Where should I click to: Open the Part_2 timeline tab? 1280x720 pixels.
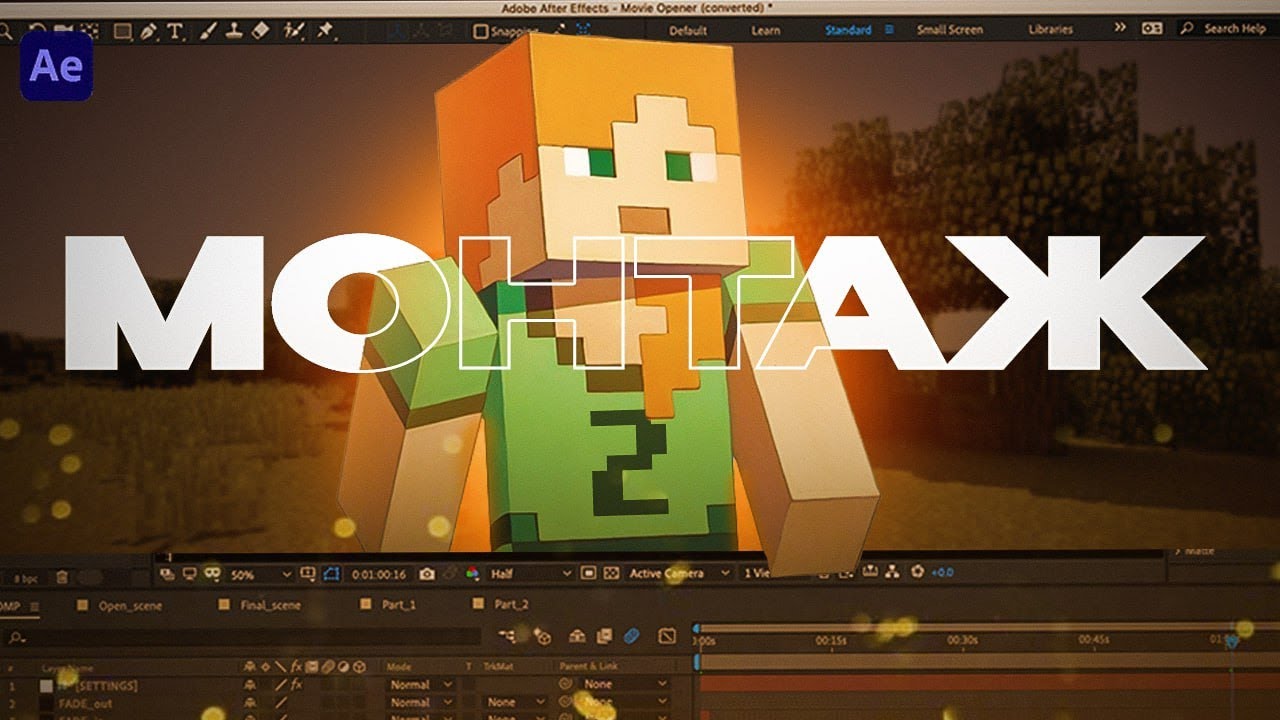pyautogui.click(x=511, y=605)
